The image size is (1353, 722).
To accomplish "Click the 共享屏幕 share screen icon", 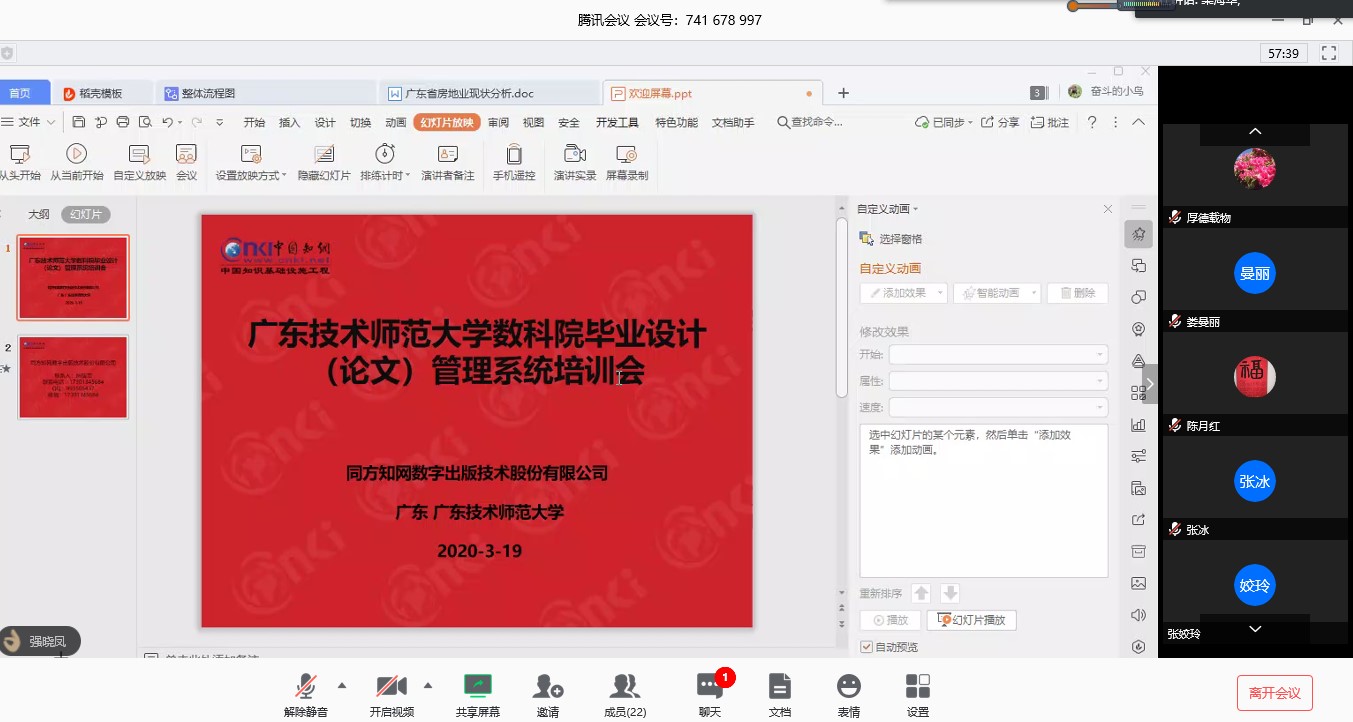I will 477,687.
